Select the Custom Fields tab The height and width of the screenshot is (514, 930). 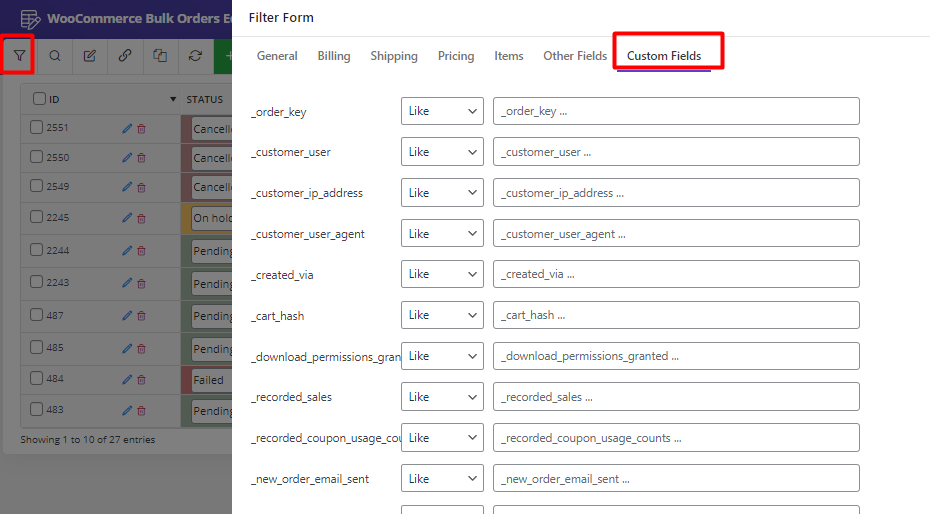[x=664, y=56]
